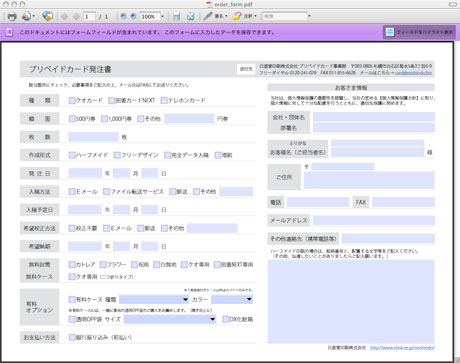
Task: Check the 図書カードNEXT checkbox
Action: pos(112,100)
